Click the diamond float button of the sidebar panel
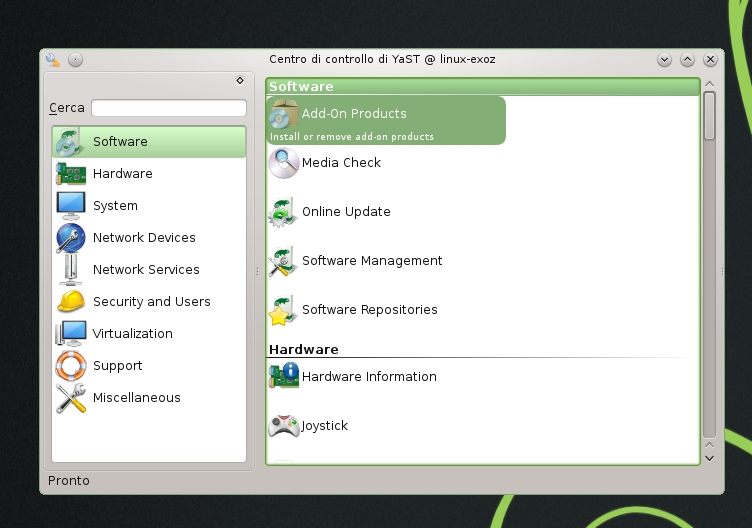Screen dimensions: 752x528 click(x=240, y=80)
